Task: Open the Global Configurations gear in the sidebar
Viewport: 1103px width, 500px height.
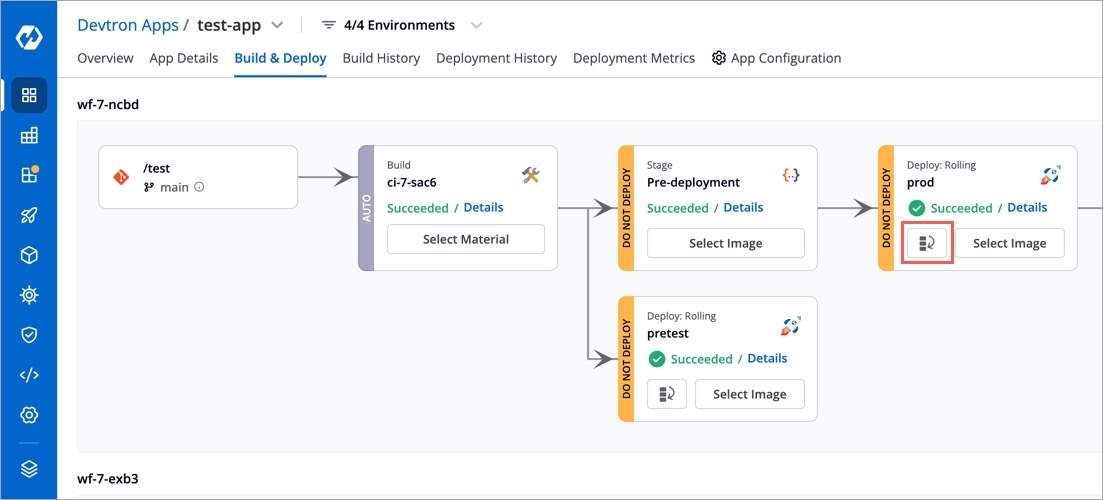Action: point(29,415)
